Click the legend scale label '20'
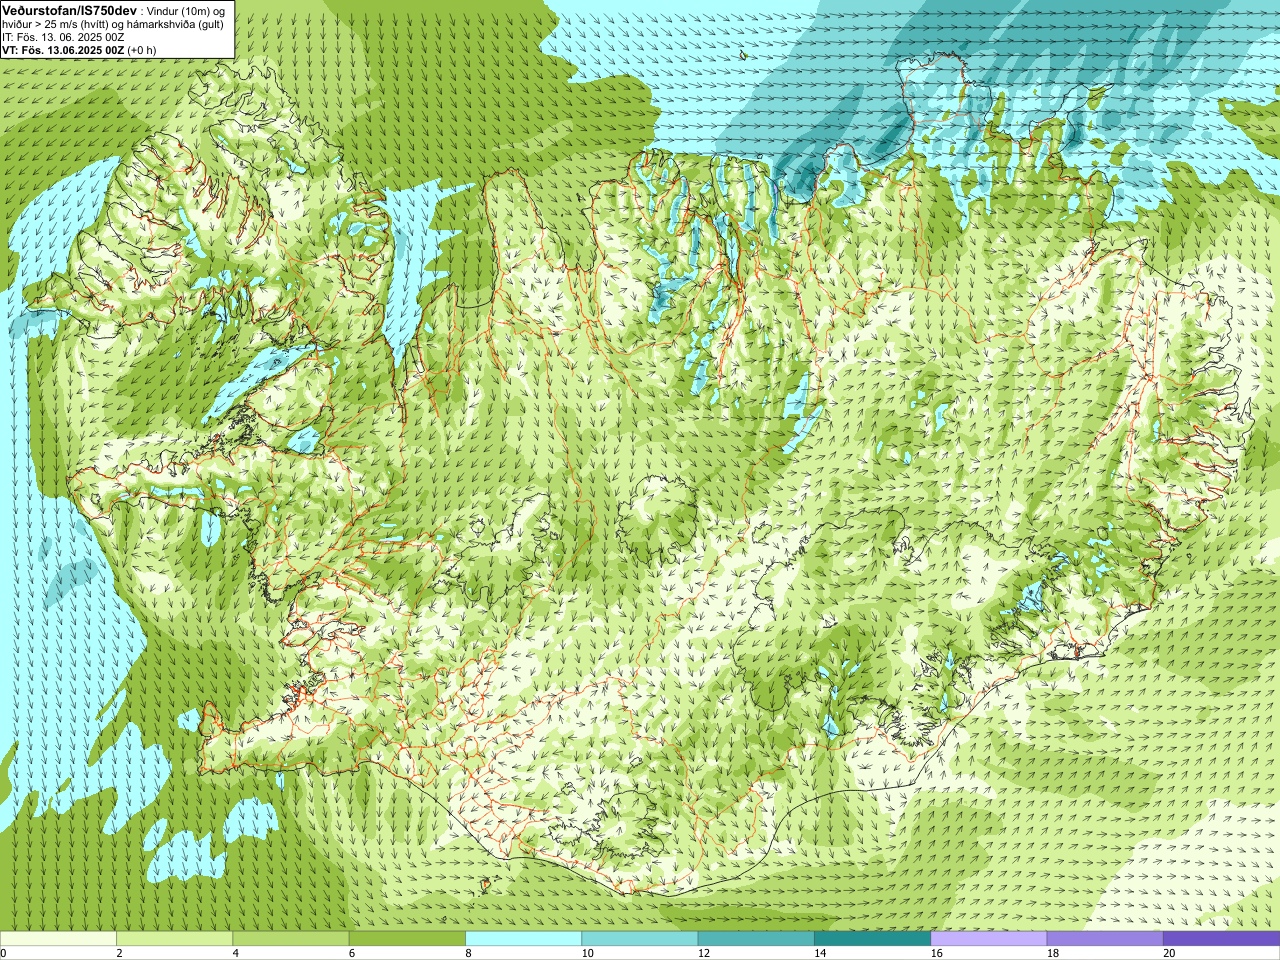The image size is (1280, 960). pos(1170,953)
